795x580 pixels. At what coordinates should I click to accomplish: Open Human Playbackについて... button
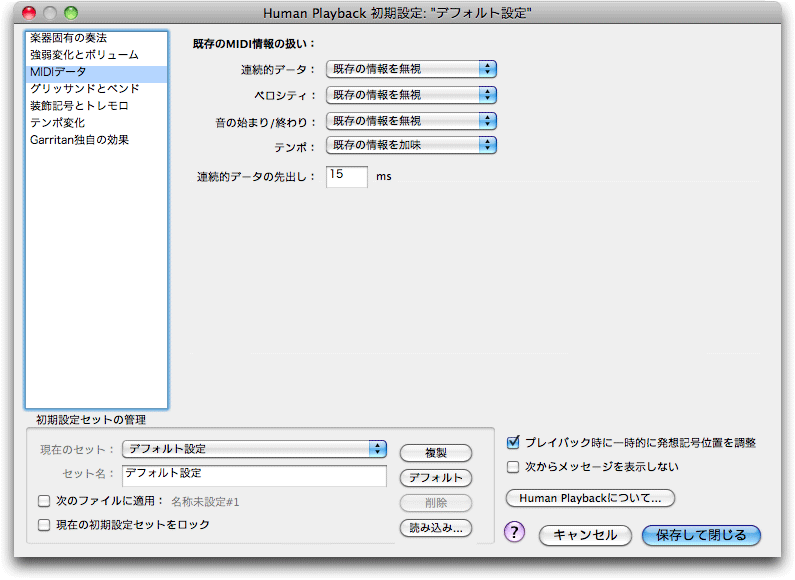590,498
